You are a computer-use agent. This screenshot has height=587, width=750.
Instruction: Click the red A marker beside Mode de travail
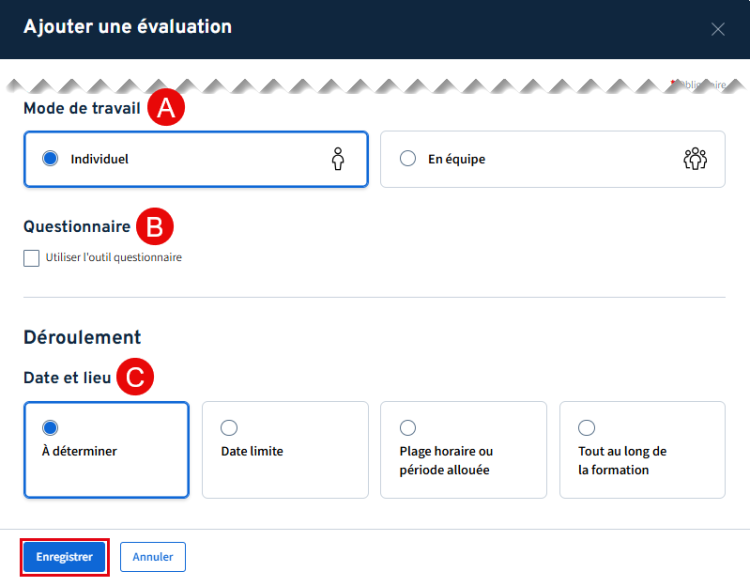(167, 108)
